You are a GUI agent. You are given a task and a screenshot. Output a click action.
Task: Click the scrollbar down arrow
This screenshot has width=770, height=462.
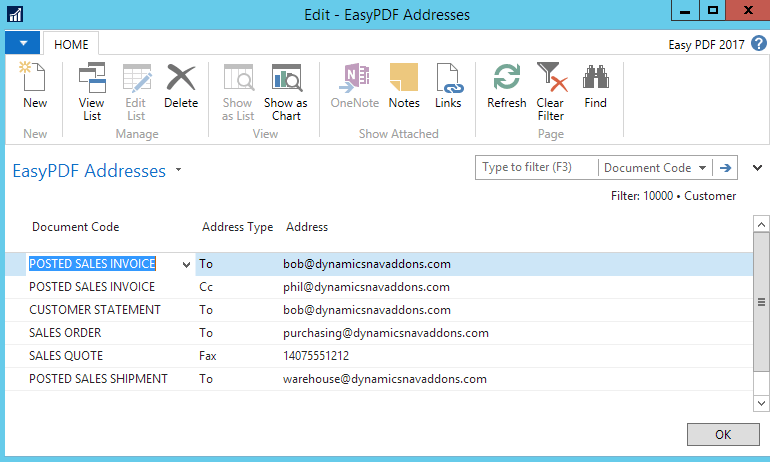[x=761, y=403]
